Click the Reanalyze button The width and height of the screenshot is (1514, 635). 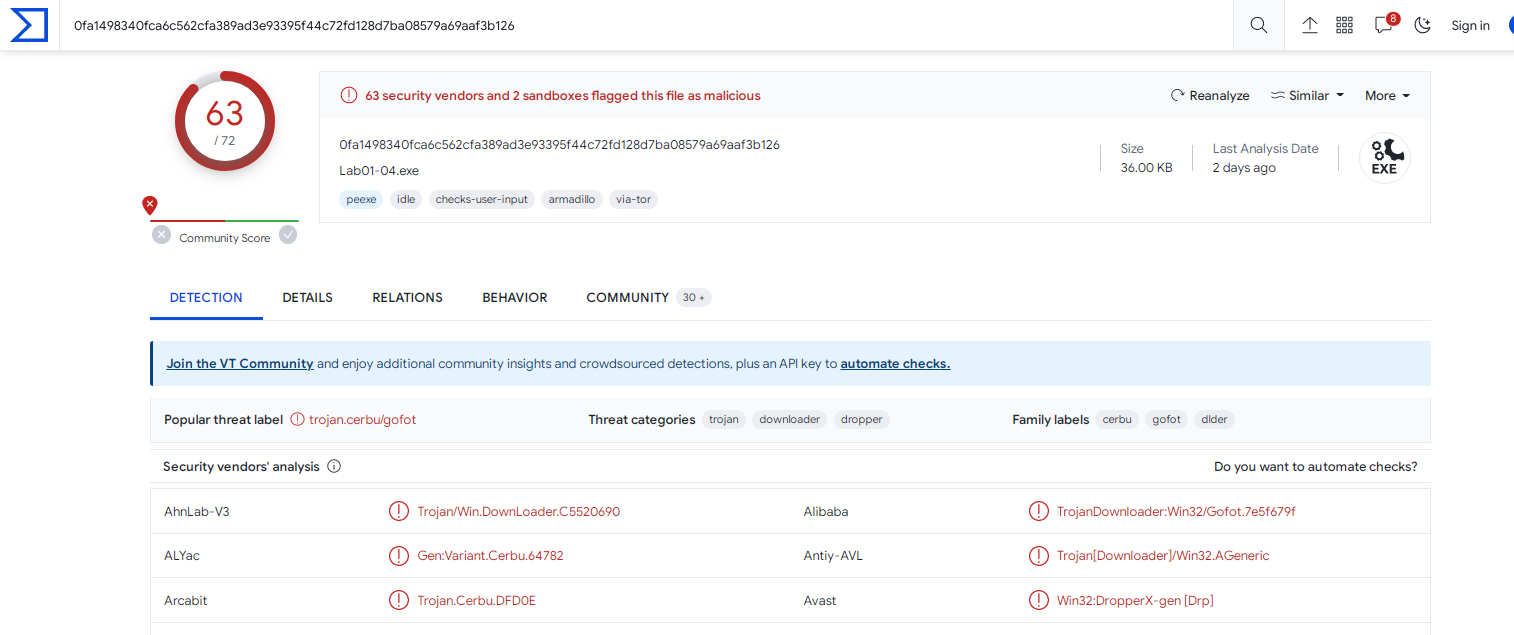1210,96
